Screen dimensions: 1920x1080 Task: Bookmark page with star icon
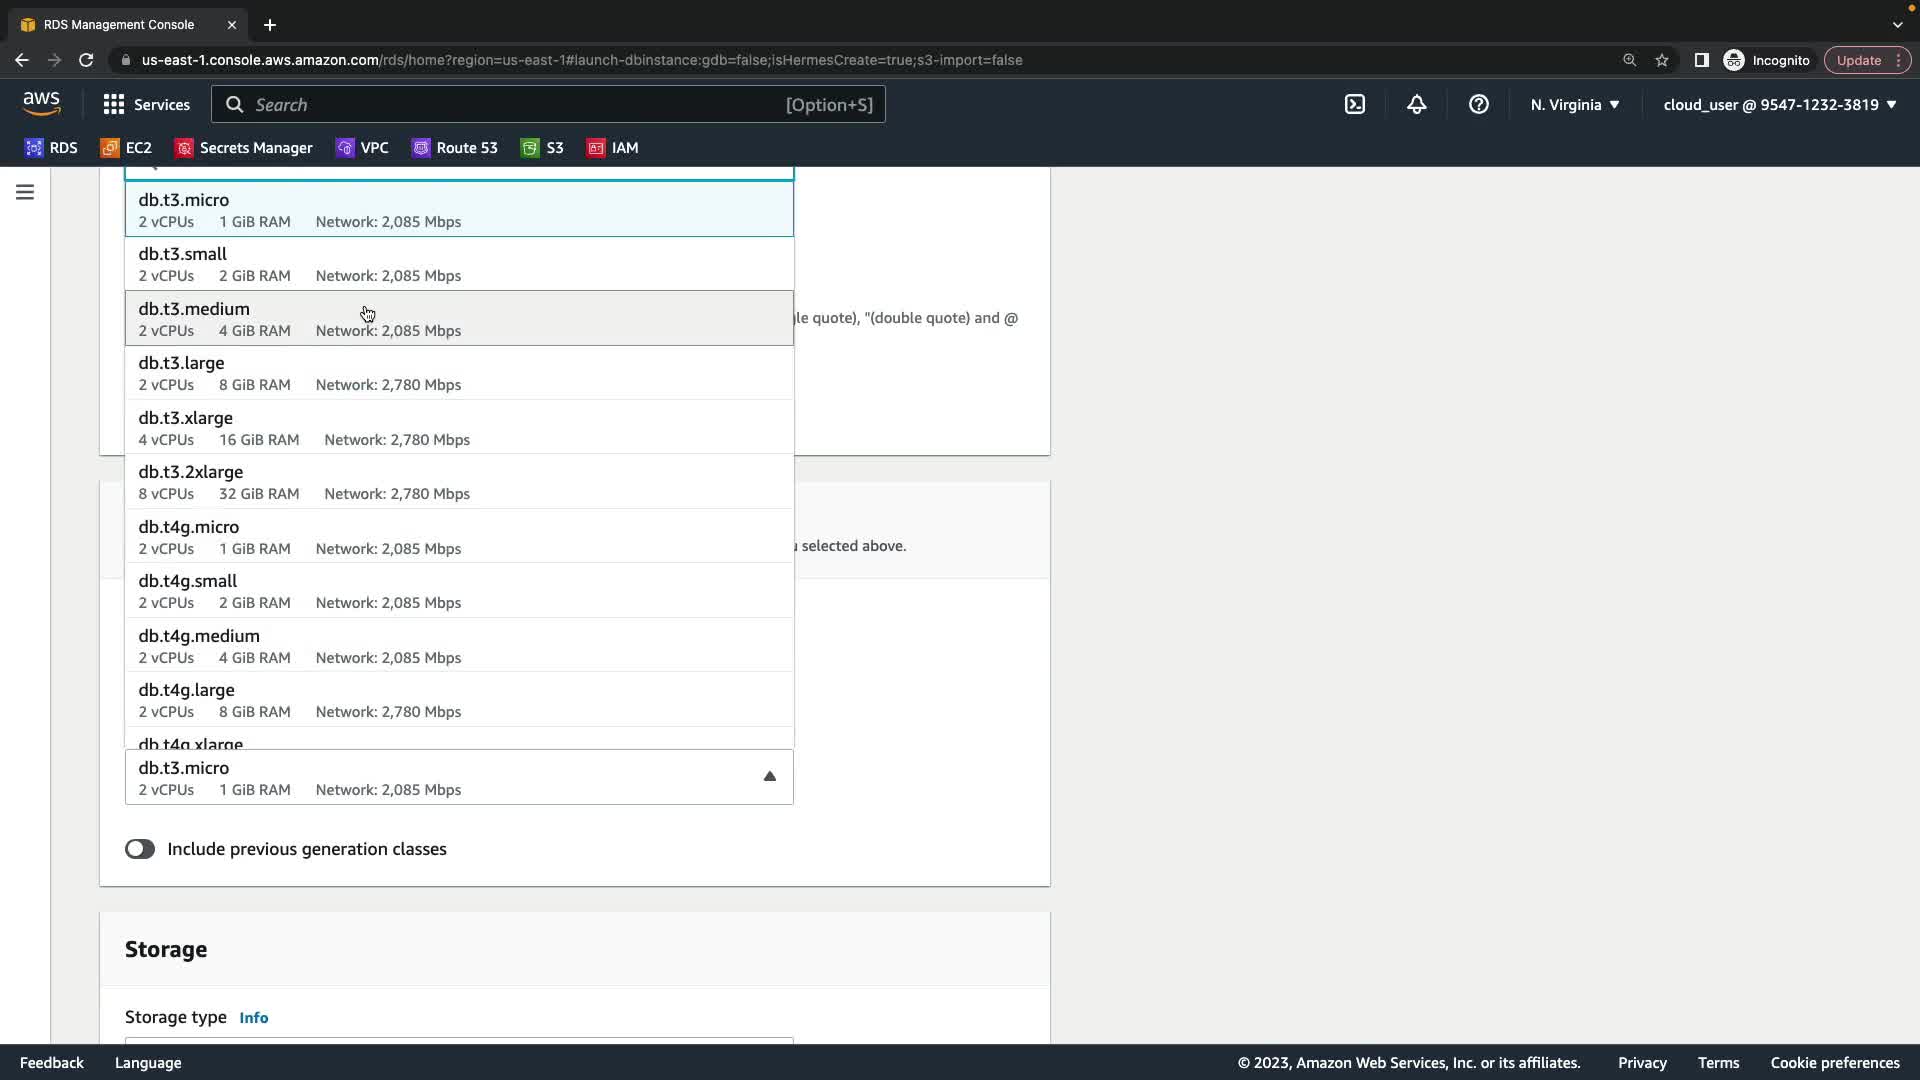(1662, 60)
